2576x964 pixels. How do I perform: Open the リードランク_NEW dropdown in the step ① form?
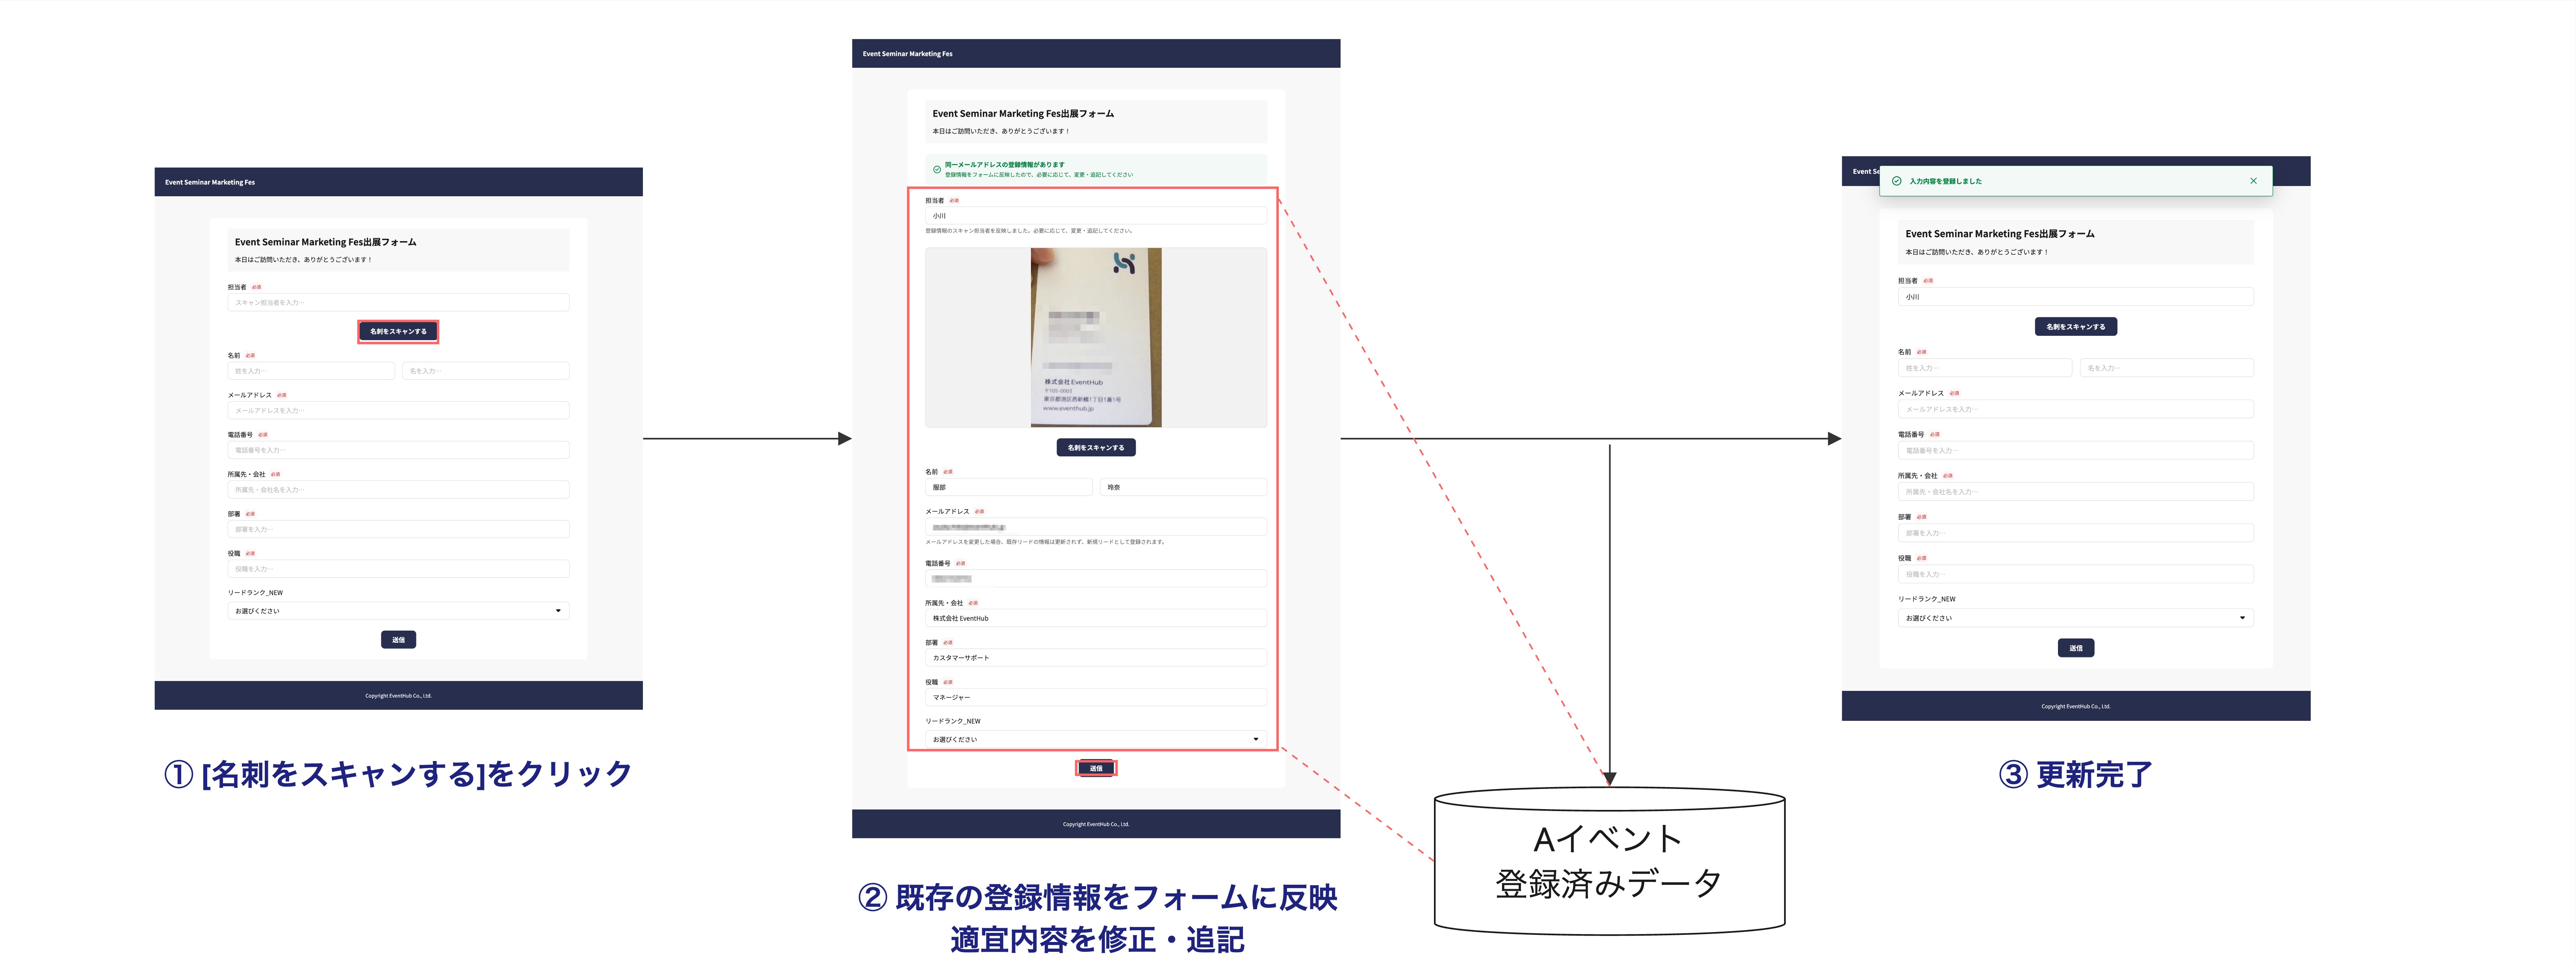(398, 611)
